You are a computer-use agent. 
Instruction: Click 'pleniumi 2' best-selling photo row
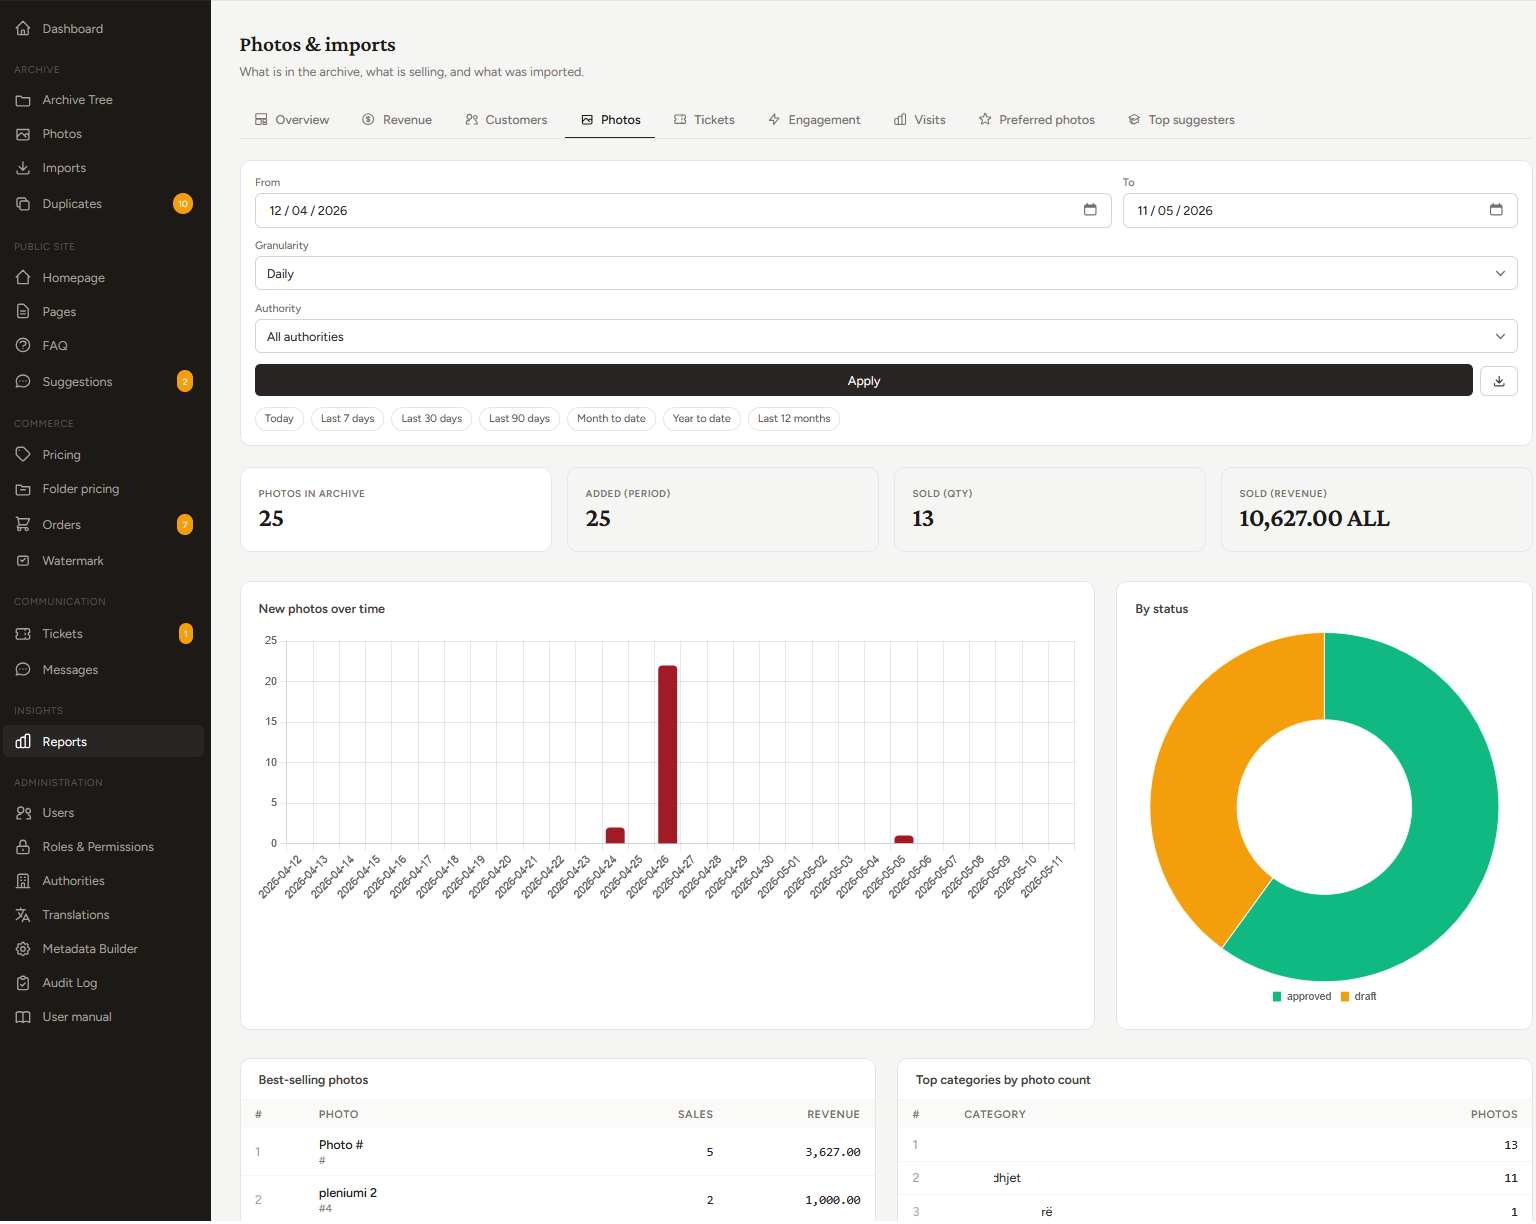[x=558, y=1200]
